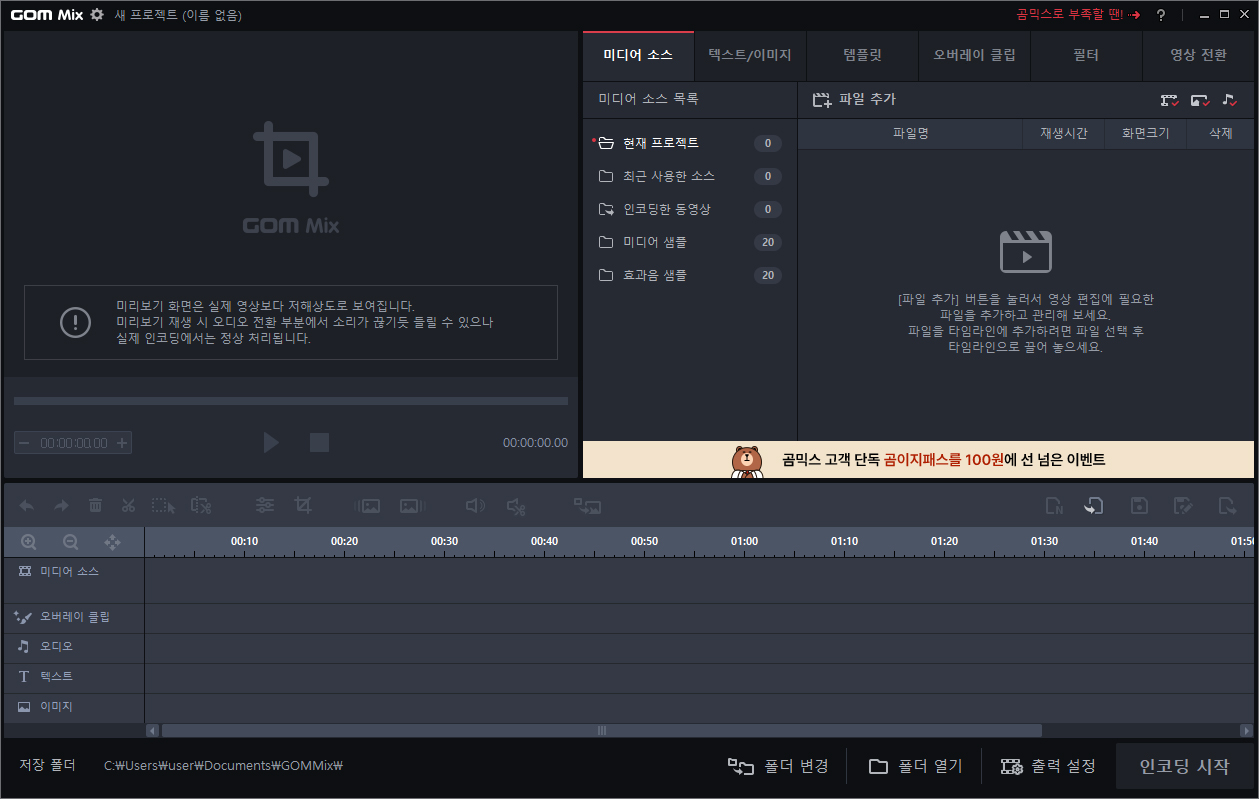Click the dashed box select-region icon
1259x799 pixels.
163,506
